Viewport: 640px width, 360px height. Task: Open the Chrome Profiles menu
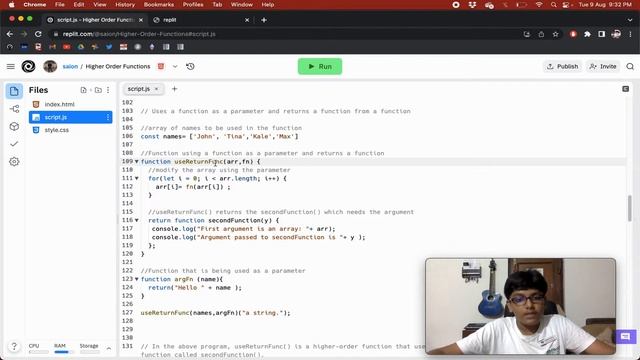[193, 4]
